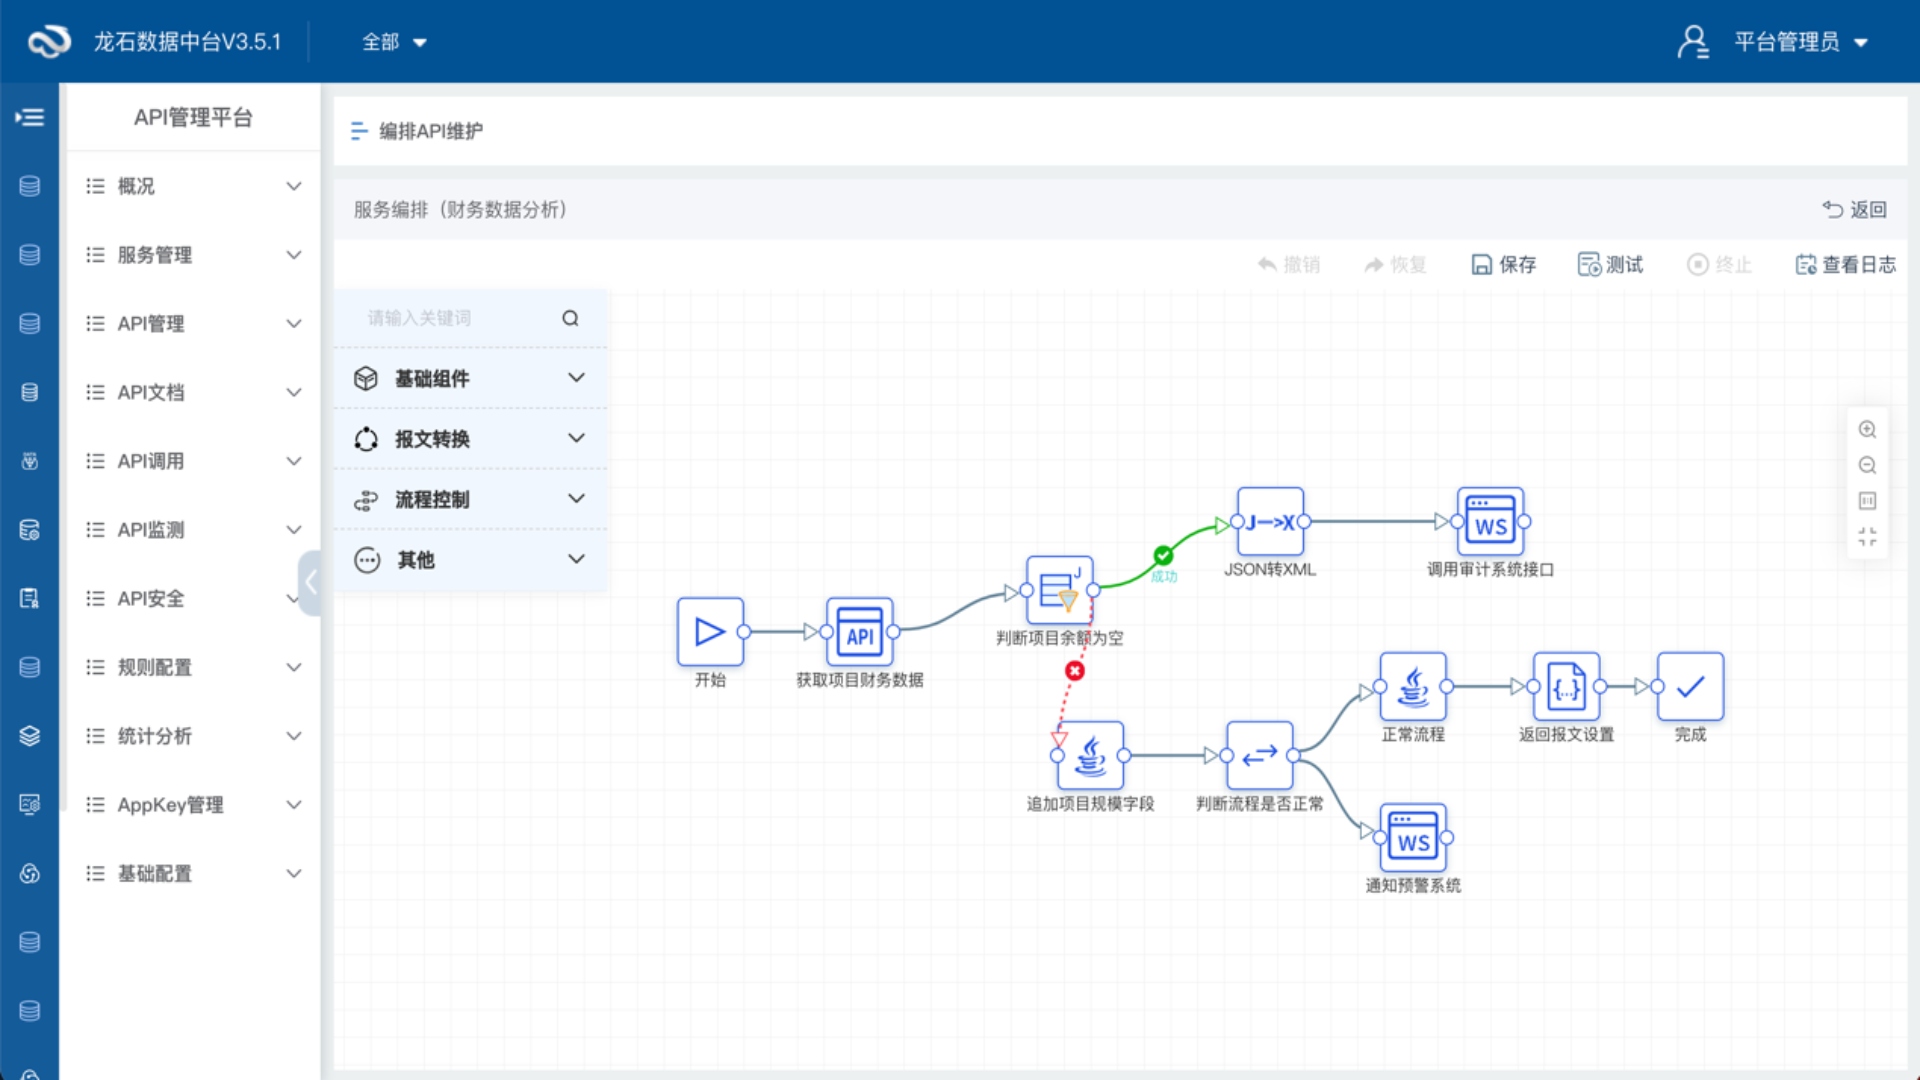Collapse the sidebar panel handle

click(x=310, y=582)
